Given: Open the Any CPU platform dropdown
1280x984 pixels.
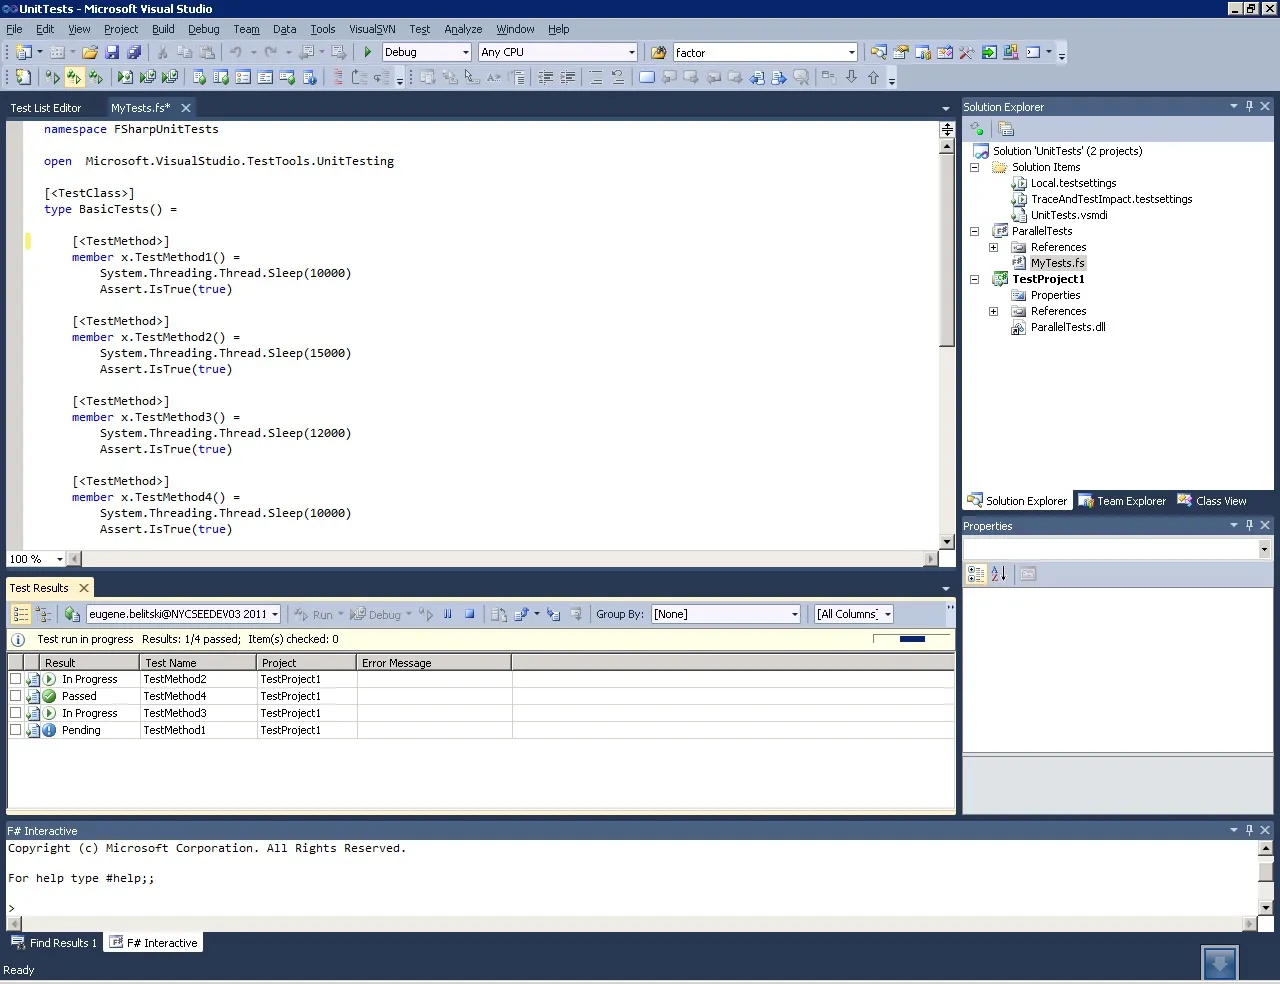Looking at the screenshot, I should pos(631,52).
